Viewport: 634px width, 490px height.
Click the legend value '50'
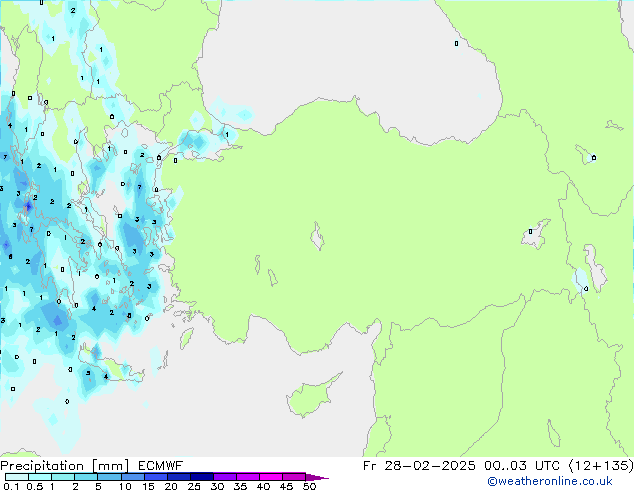pos(309,486)
